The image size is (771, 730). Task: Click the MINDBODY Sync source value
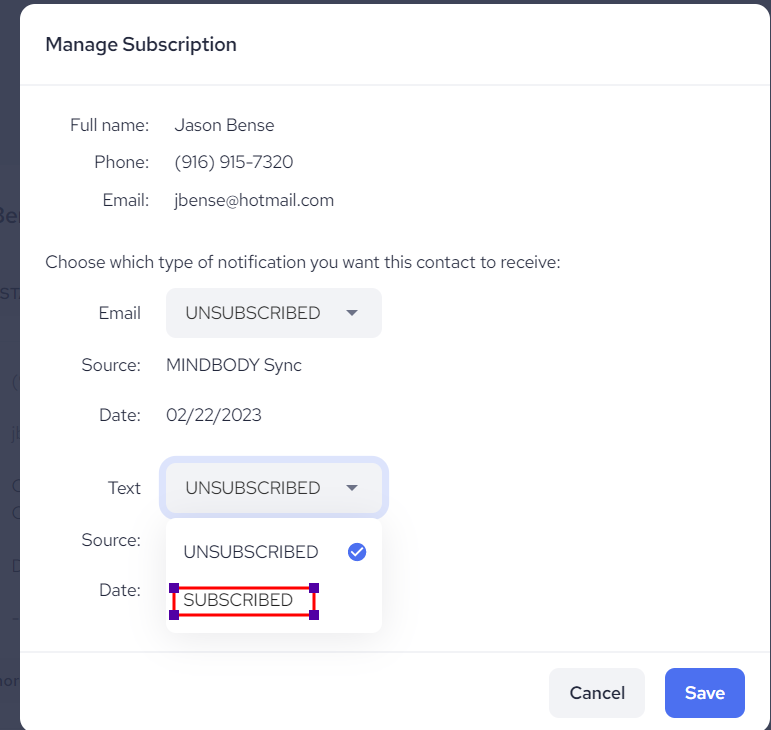(x=234, y=365)
